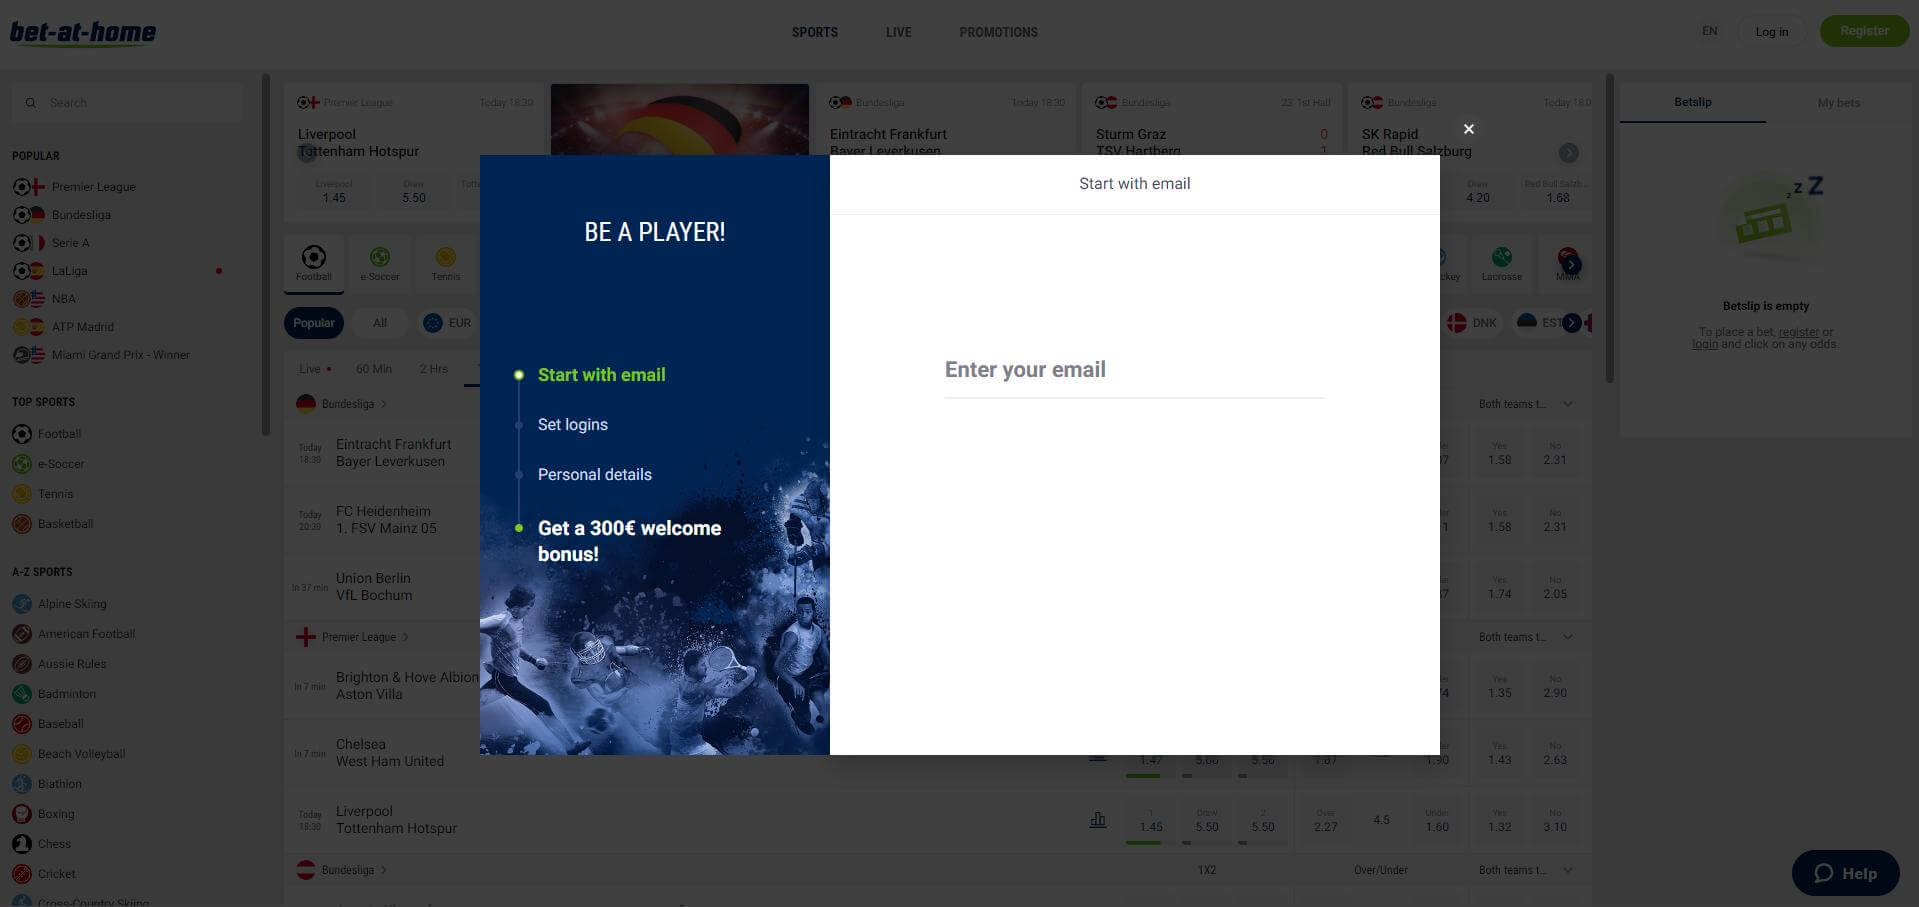Click the 'Enter your email' field

1134,372
